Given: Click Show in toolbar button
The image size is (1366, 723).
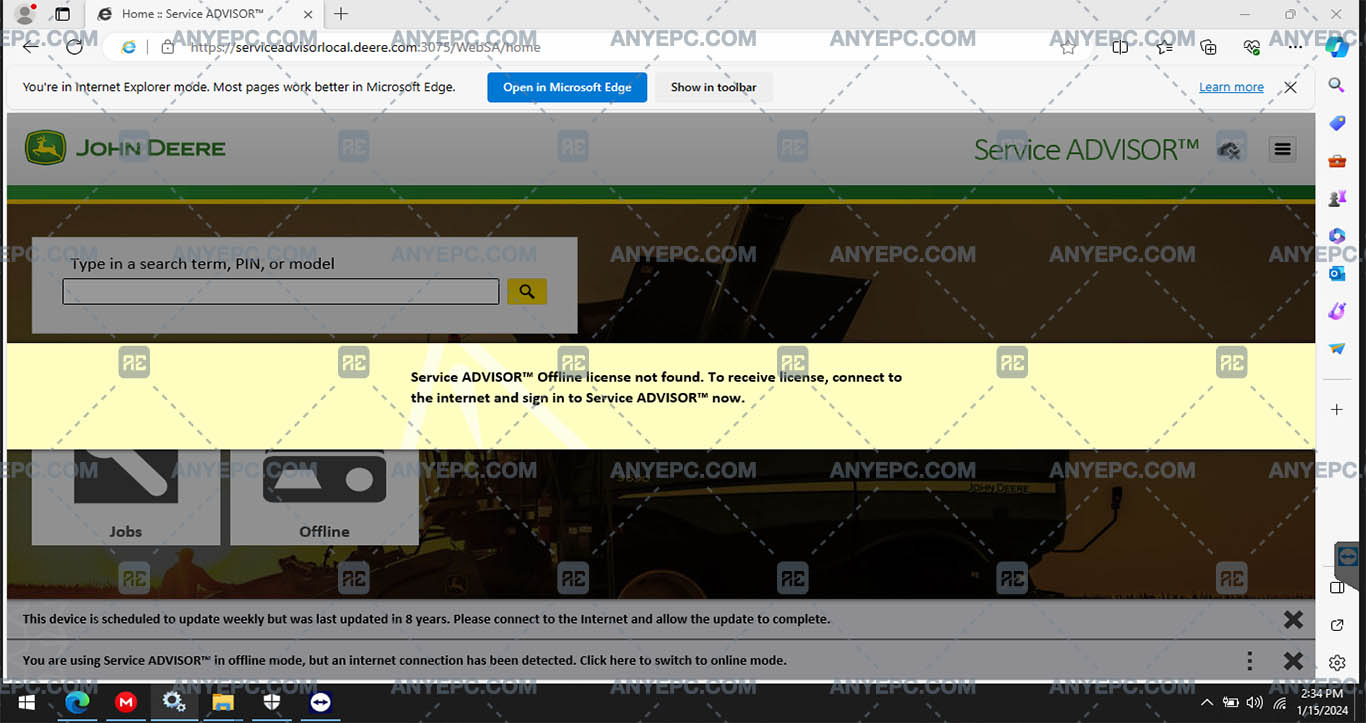Looking at the screenshot, I should [x=714, y=87].
